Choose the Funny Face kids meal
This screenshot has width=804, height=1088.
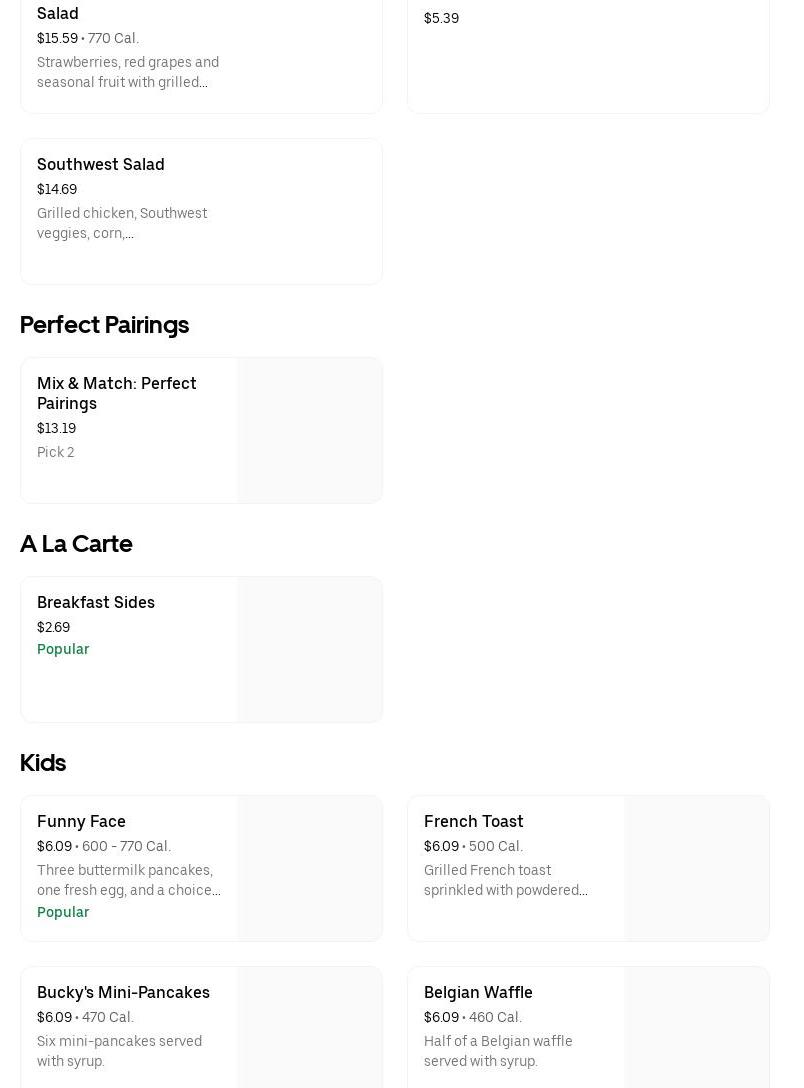[201, 869]
